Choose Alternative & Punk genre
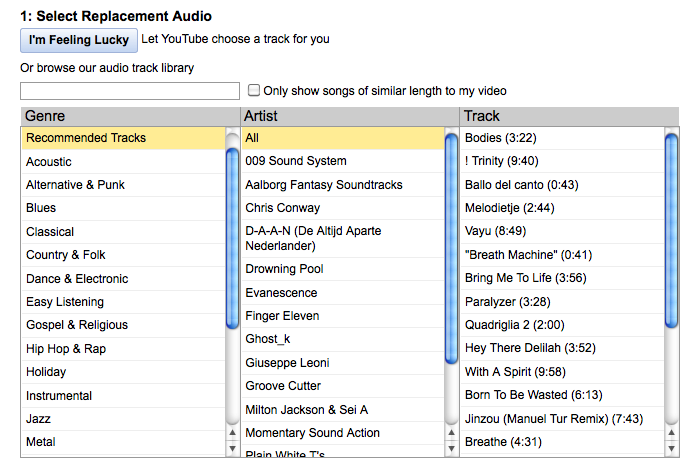The width and height of the screenshot is (690, 463). (x=75, y=185)
